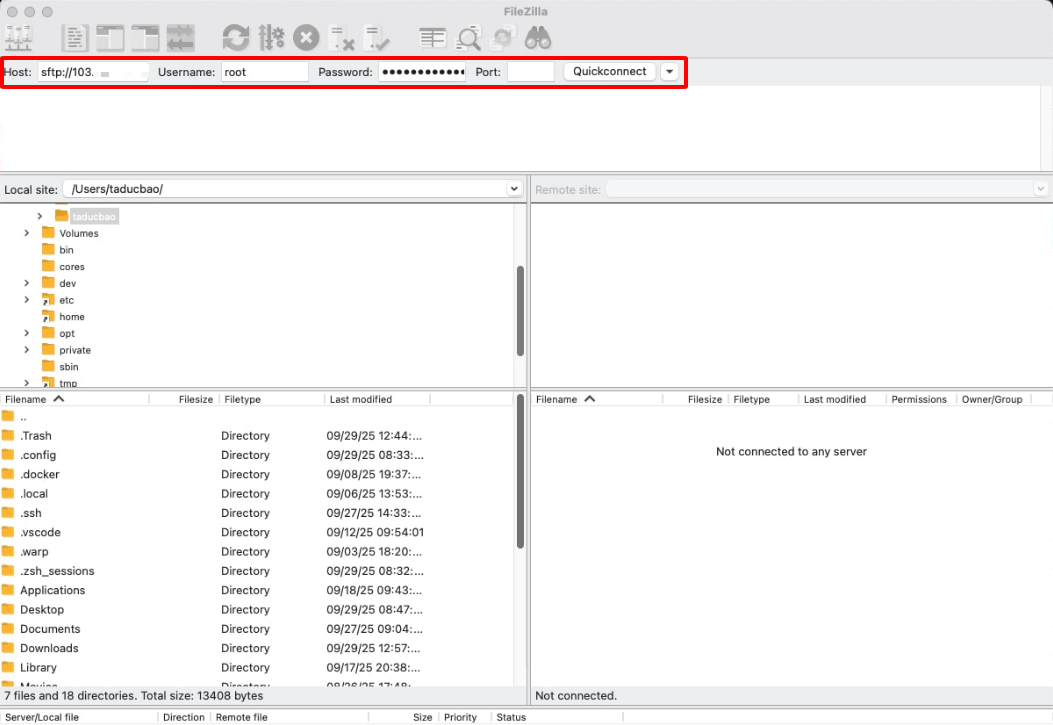Search for files binoculars icon
This screenshot has width=1053, height=725.
point(538,38)
